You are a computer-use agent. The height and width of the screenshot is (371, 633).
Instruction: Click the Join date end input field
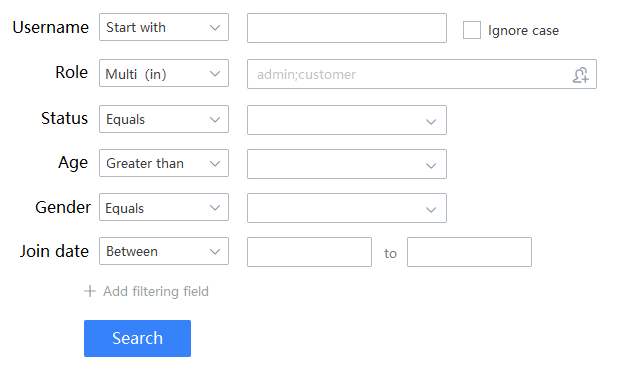click(469, 252)
